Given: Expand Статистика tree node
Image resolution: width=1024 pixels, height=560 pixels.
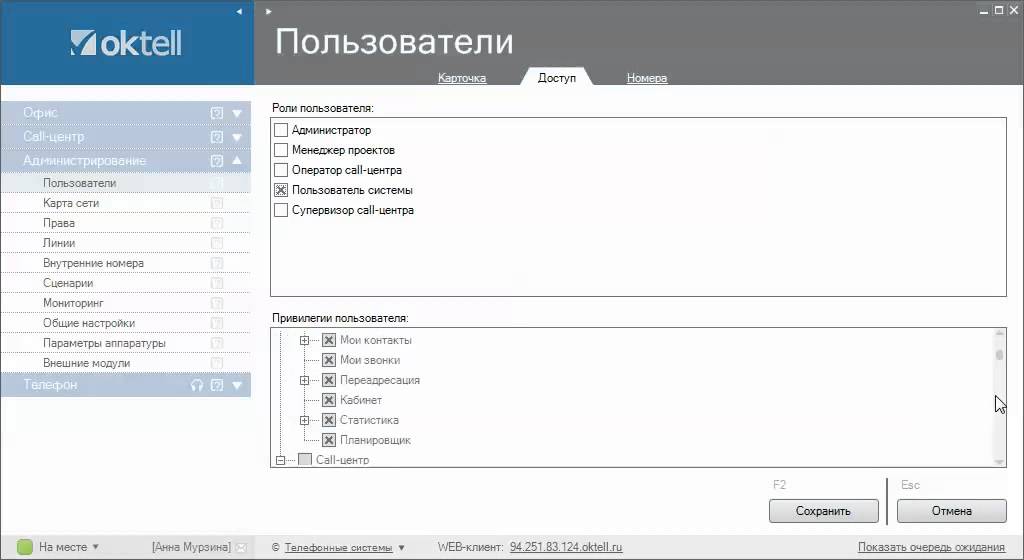Looking at the screenshot, I should tap(304, 421).
